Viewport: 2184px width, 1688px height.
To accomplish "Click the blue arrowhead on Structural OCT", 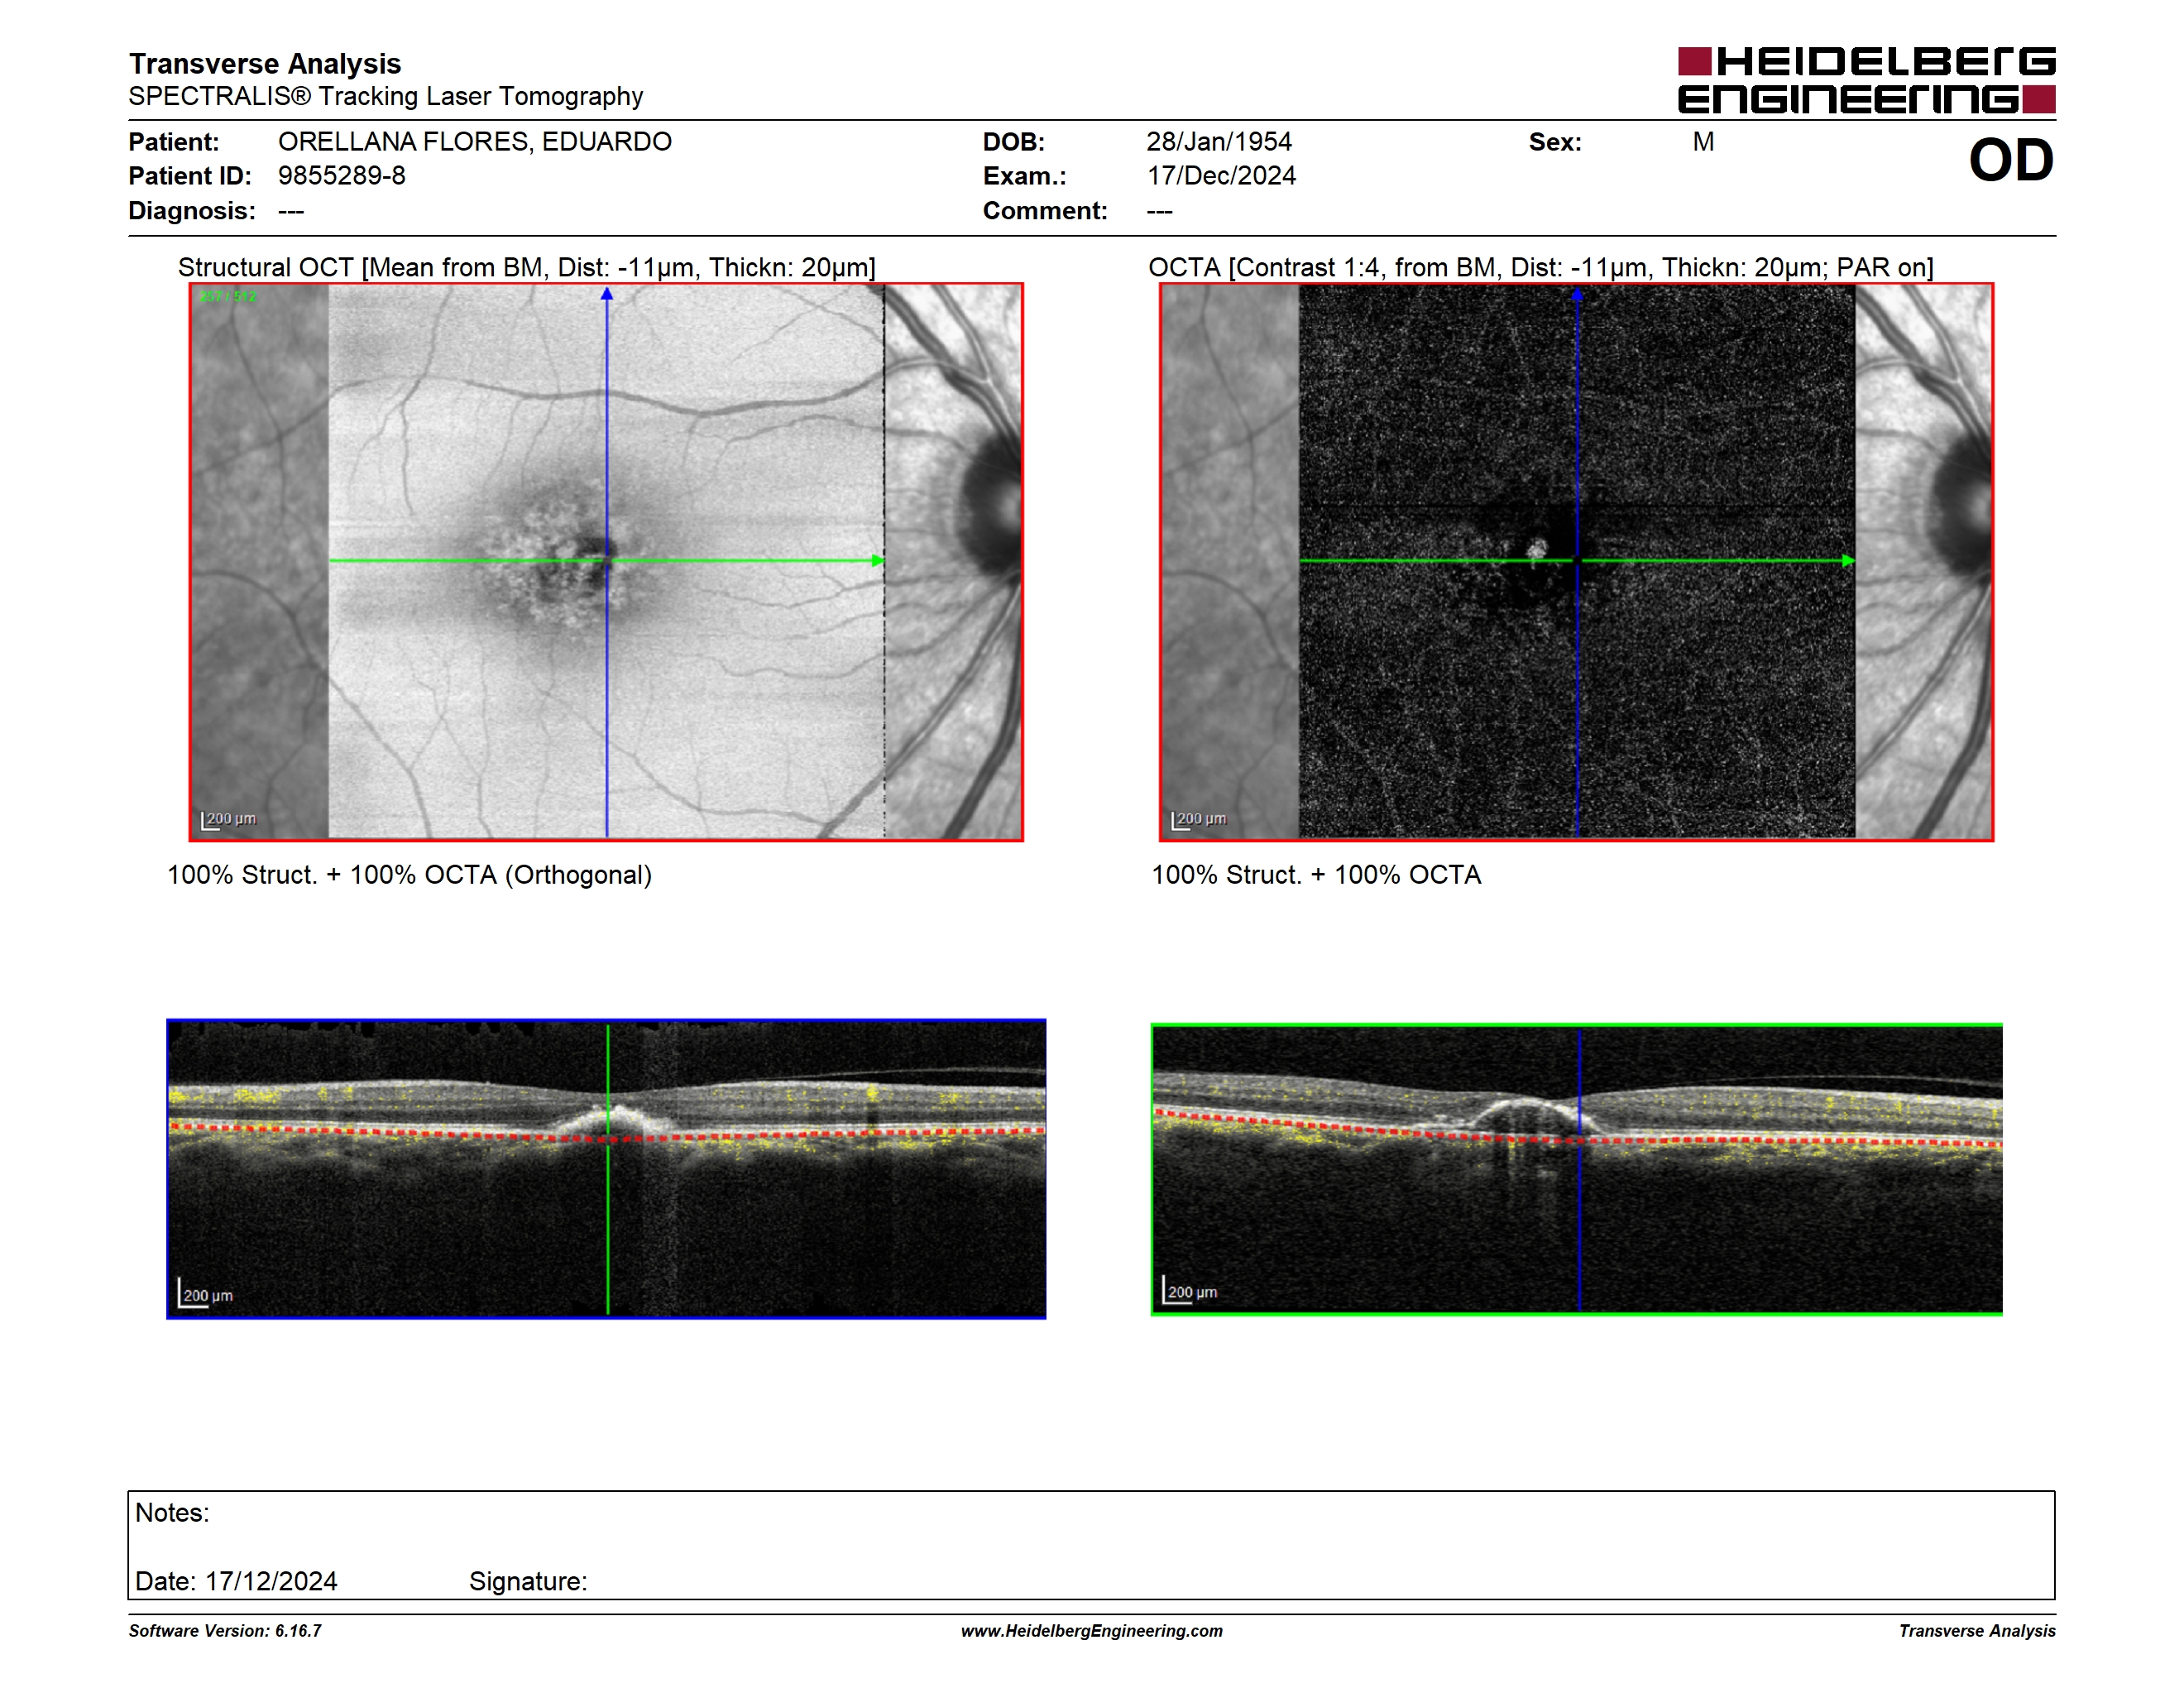I will 606,294.
